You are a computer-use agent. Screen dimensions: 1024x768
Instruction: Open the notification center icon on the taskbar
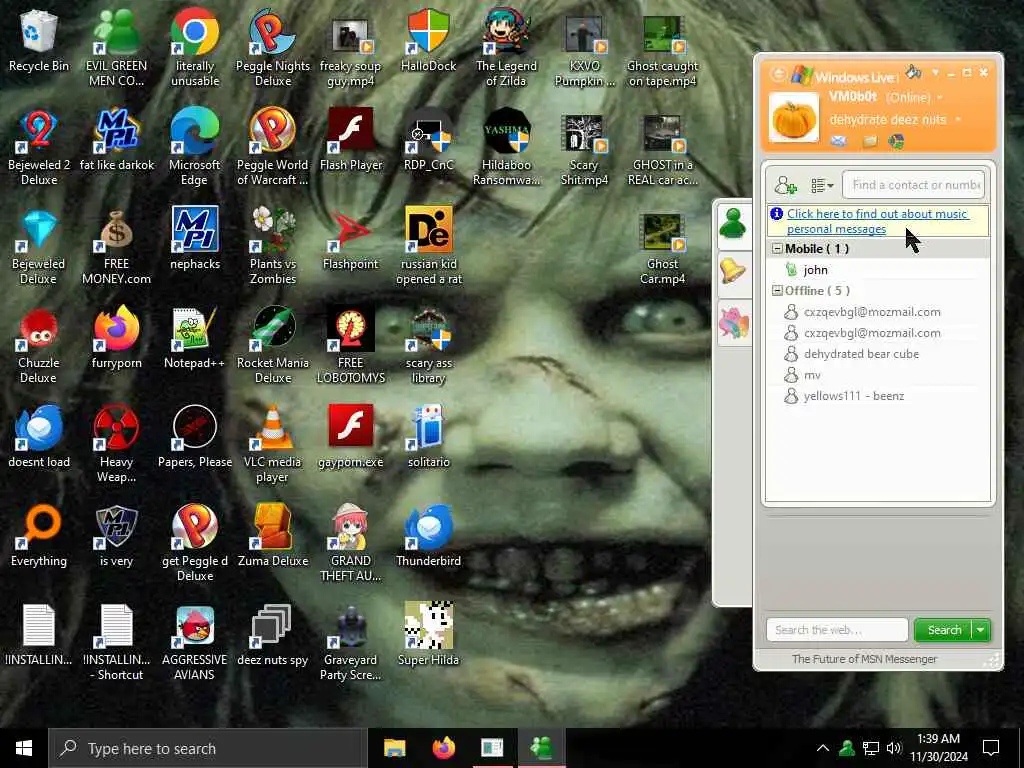pyautogui.click(x=991, y=748)
